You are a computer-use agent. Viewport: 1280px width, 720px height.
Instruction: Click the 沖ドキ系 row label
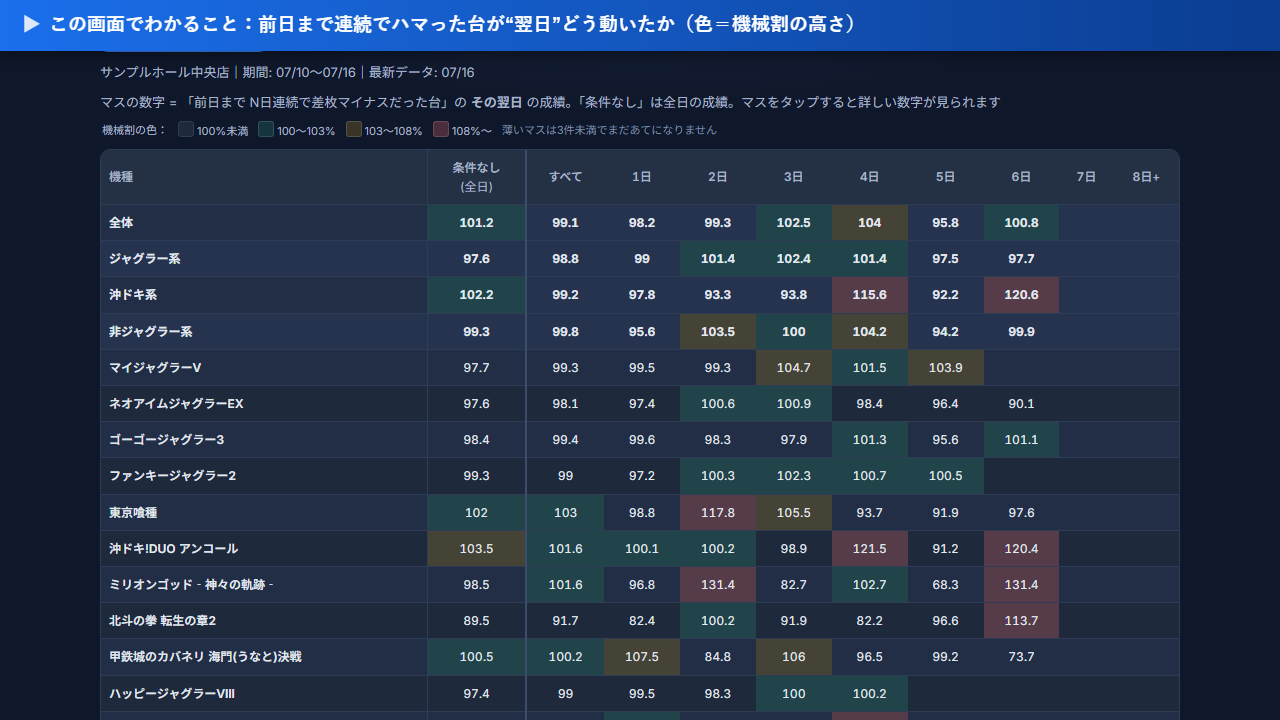point(264,295)
